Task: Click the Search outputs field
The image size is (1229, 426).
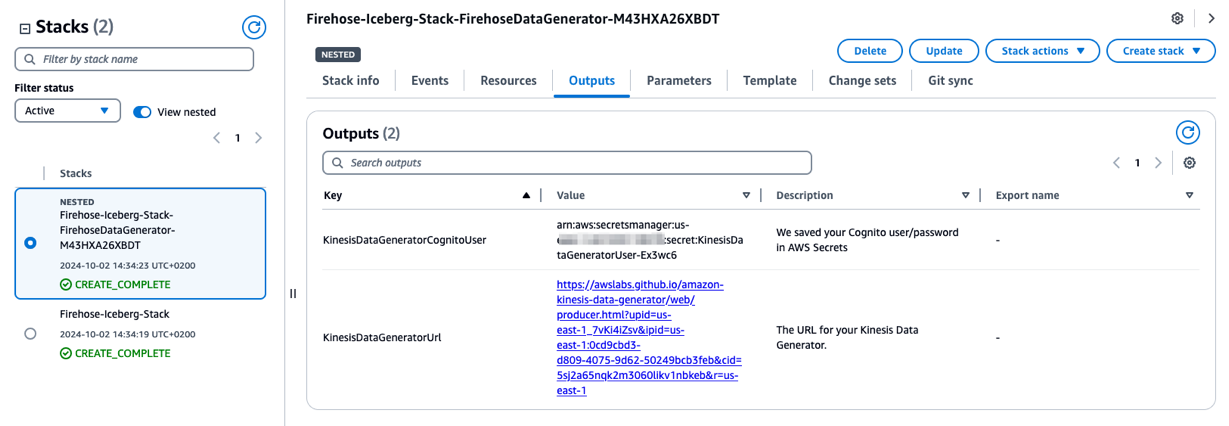Action: (567, 163)
